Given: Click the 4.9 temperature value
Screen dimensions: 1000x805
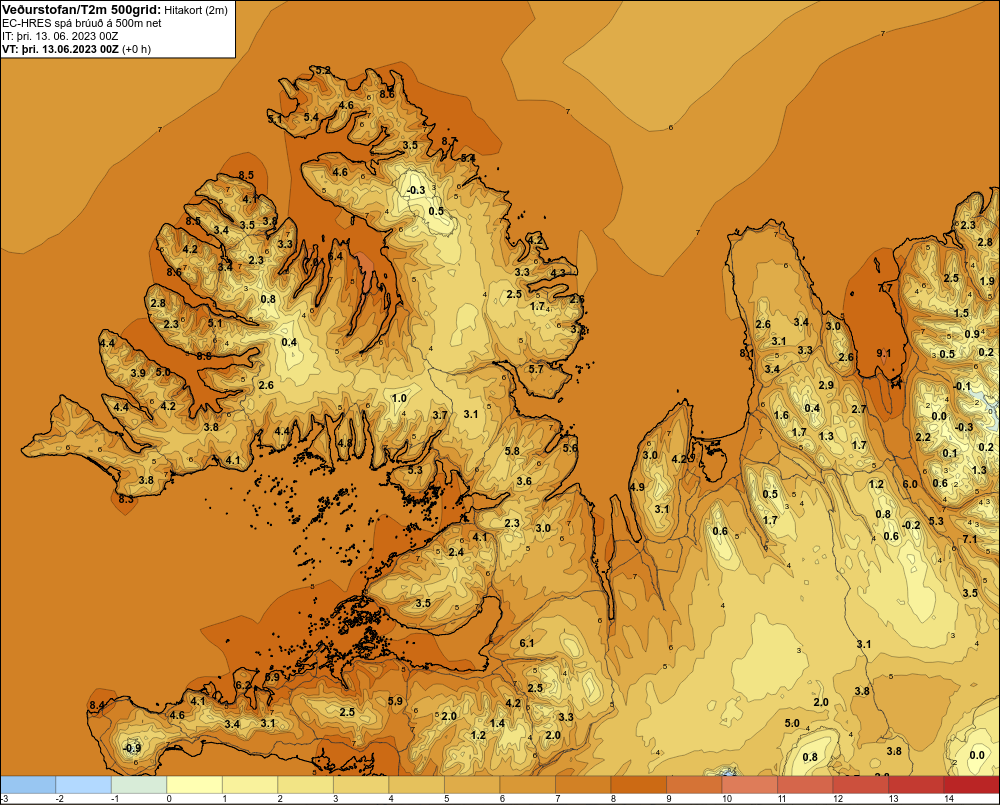Looking at the screenshot, I should (x=637, y=487).
